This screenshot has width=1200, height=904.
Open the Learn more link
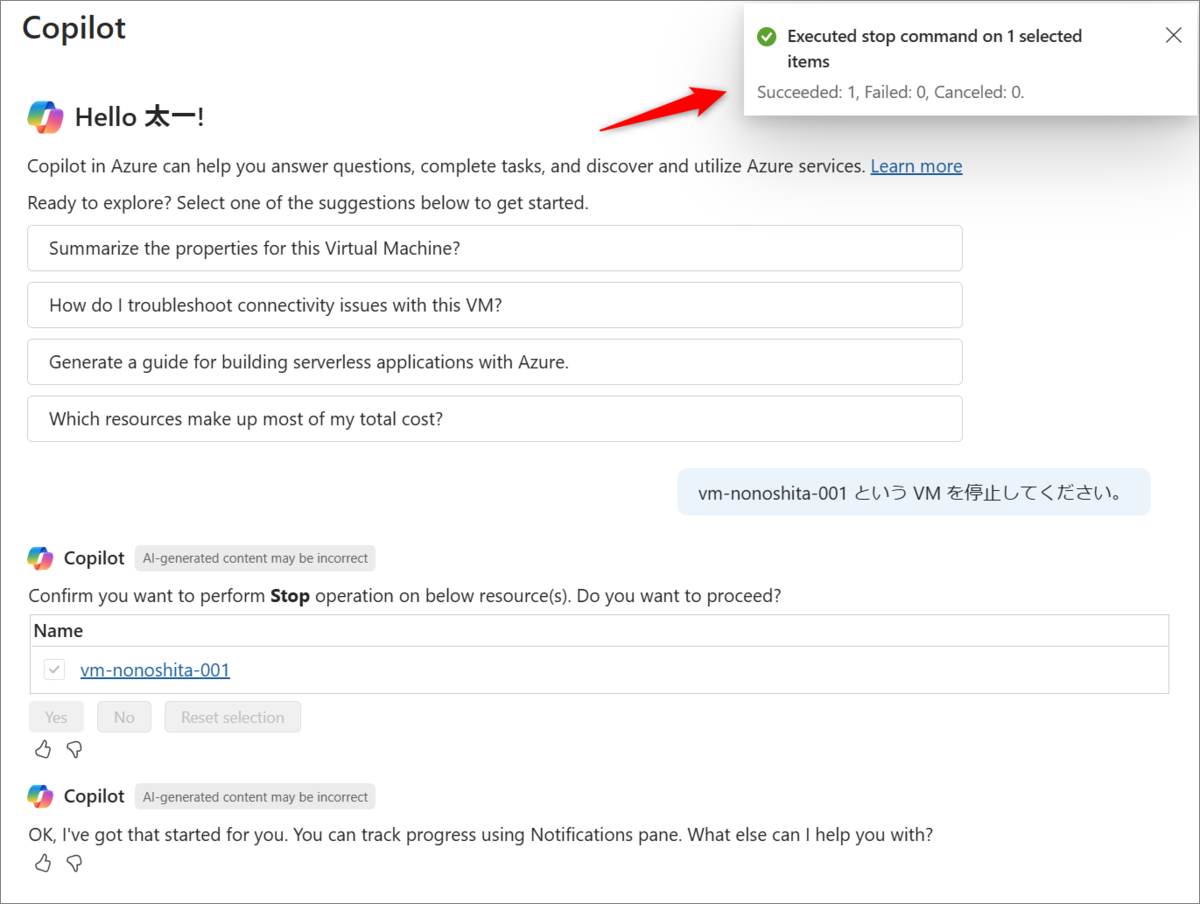click(916, 166)
